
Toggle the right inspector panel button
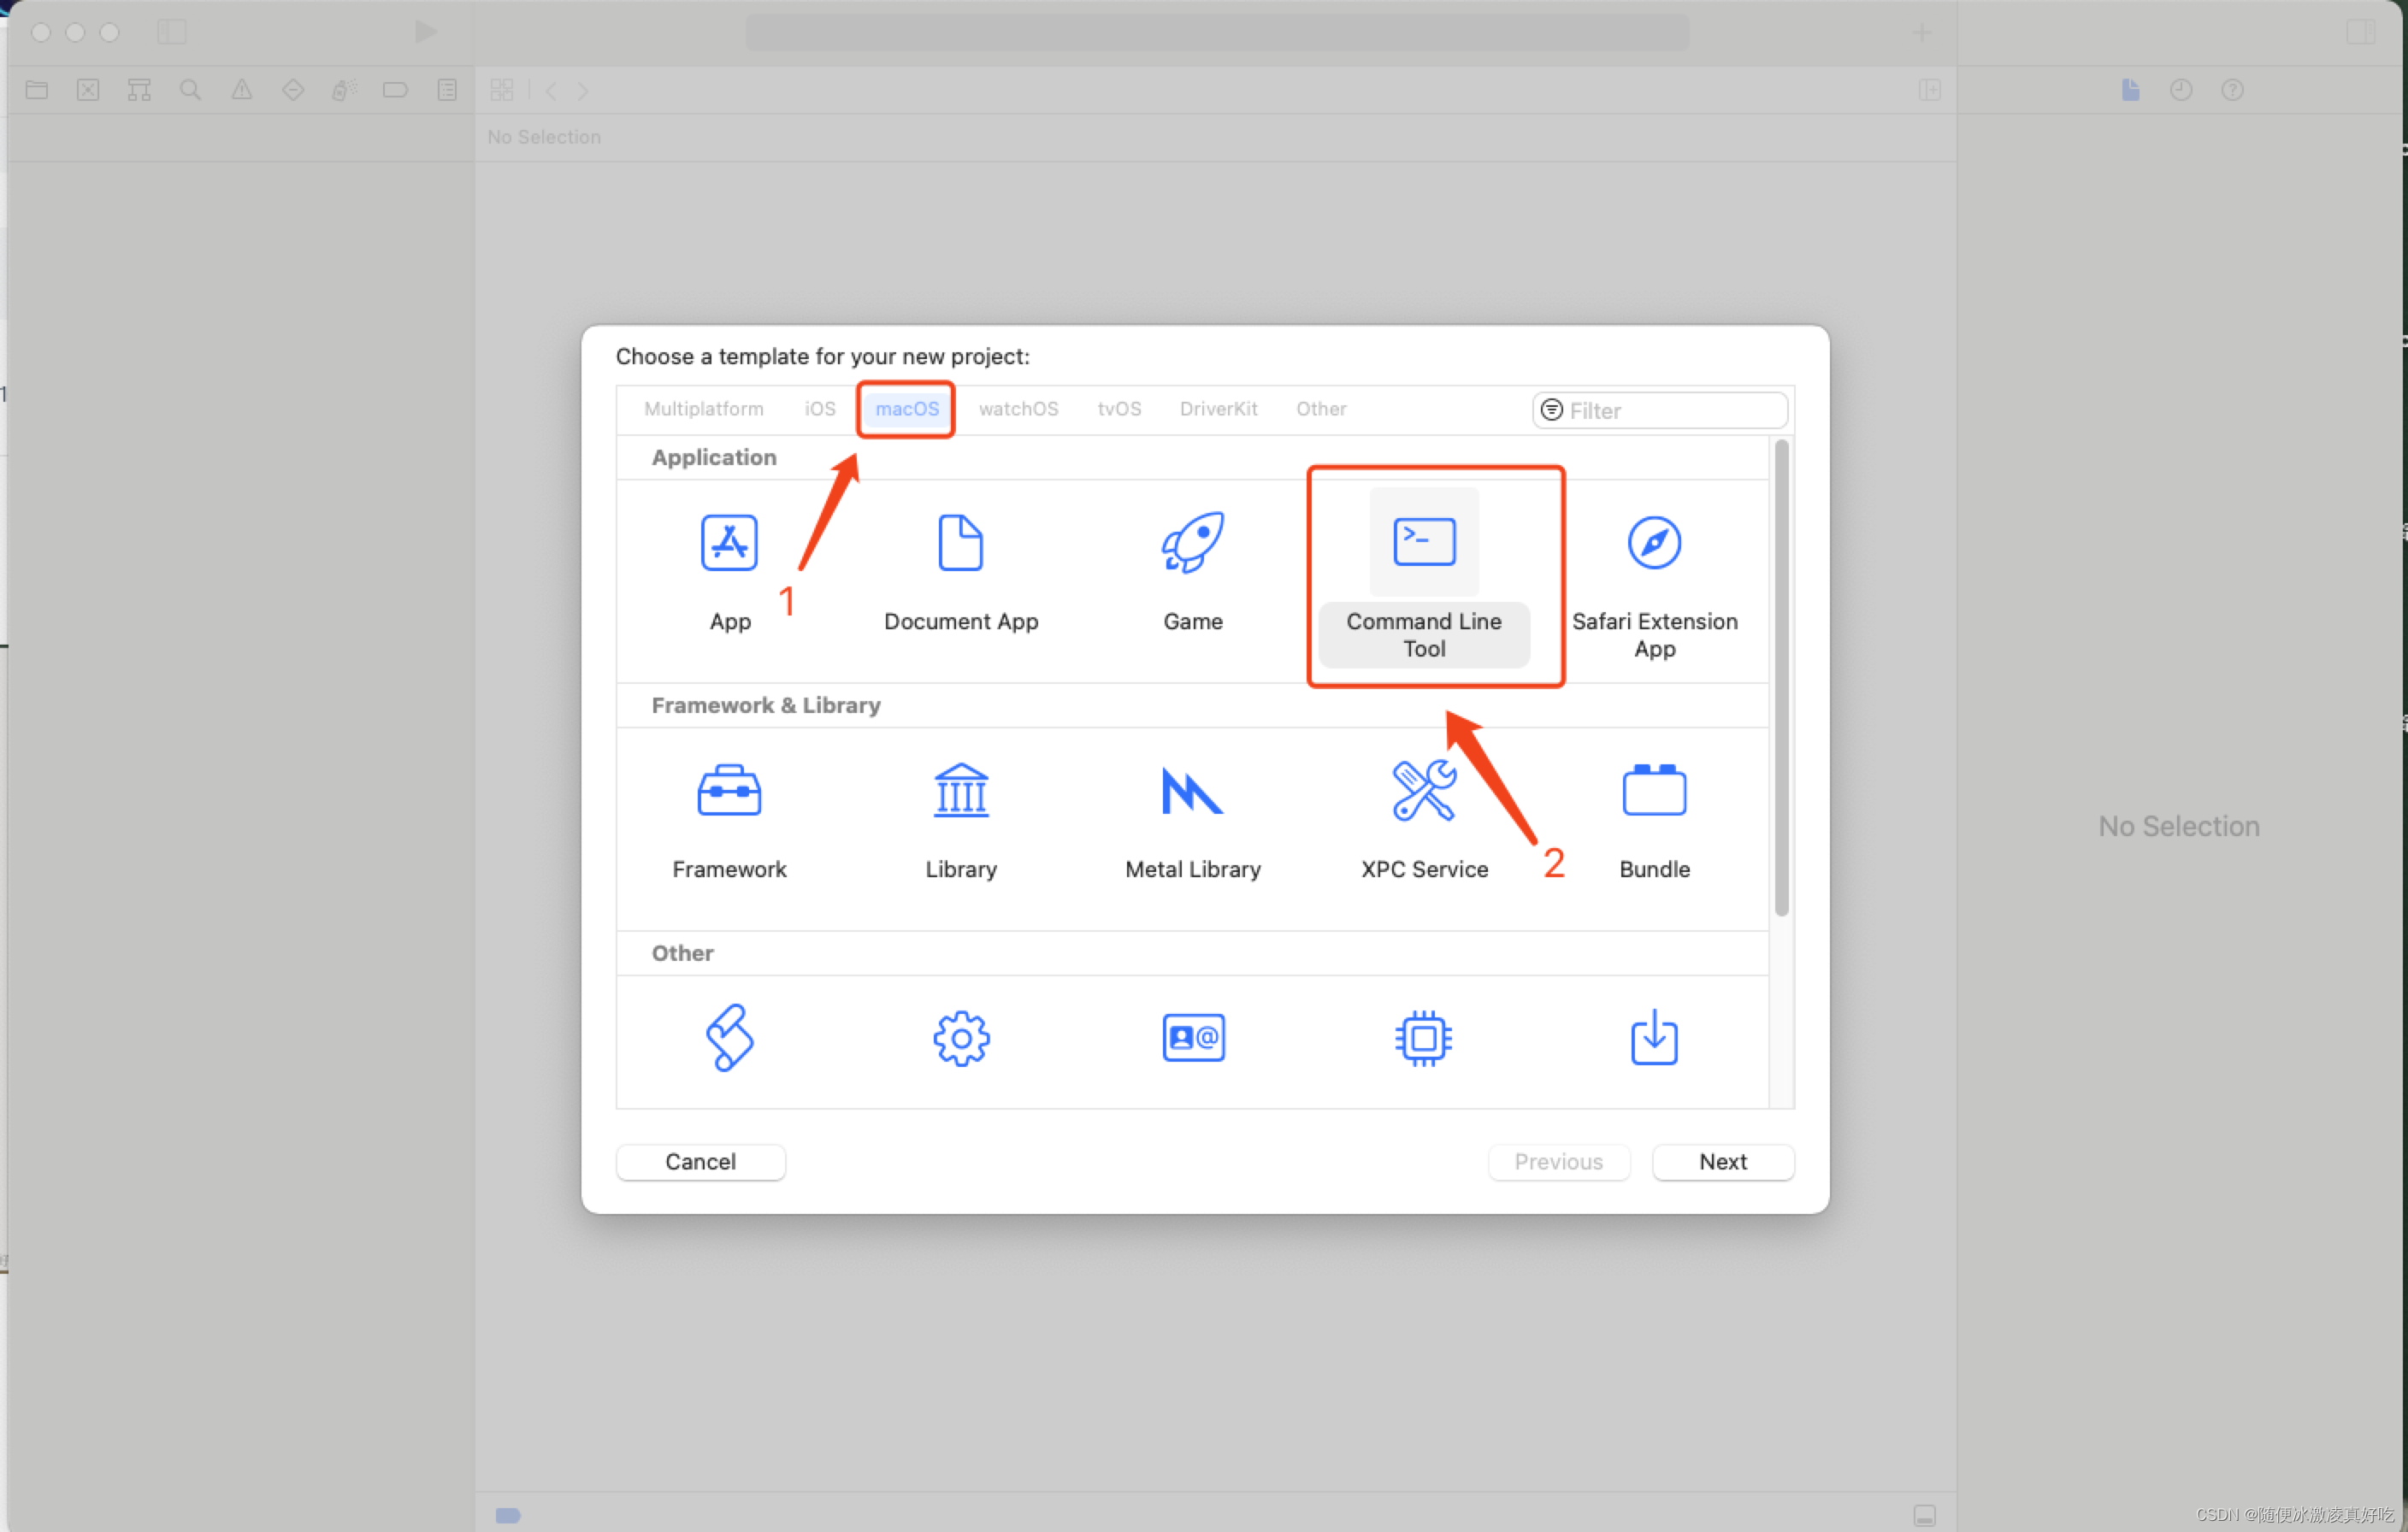(x=2359, y=32)
